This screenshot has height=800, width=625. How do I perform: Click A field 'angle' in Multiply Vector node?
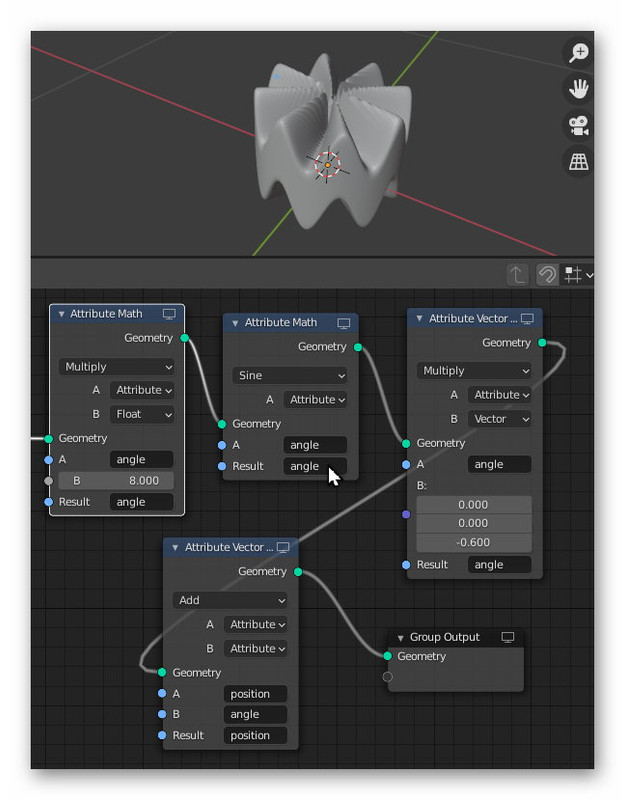coord(500,464)
